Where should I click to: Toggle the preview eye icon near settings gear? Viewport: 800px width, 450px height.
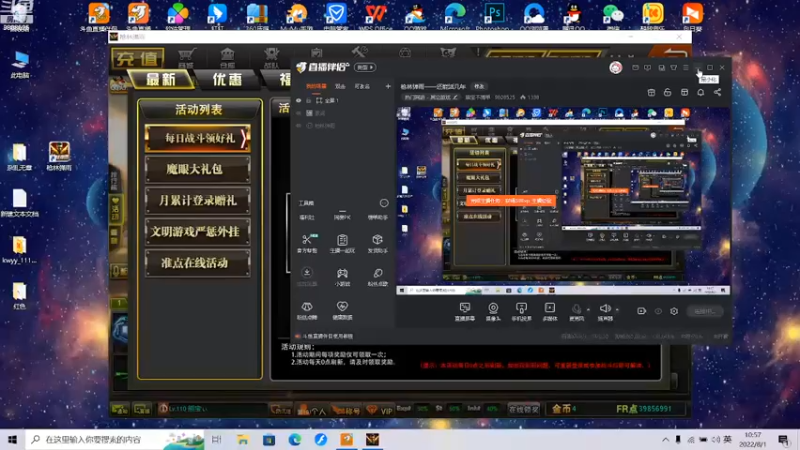[x=658, y=311]
